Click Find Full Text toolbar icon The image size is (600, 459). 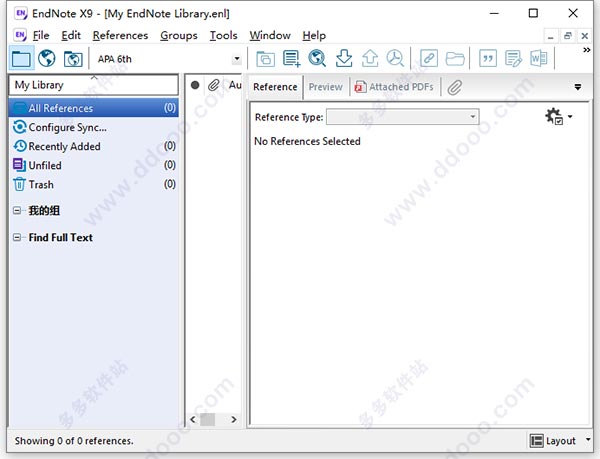point(395,59)
